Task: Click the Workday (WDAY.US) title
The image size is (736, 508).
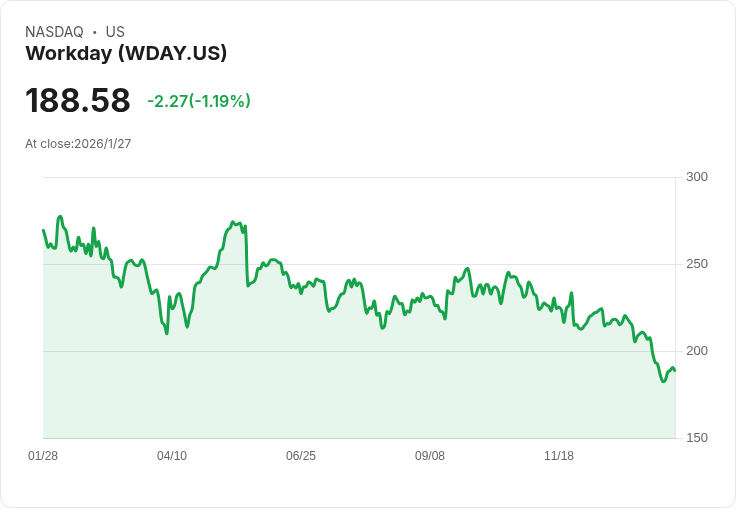Action: [126, 53]
